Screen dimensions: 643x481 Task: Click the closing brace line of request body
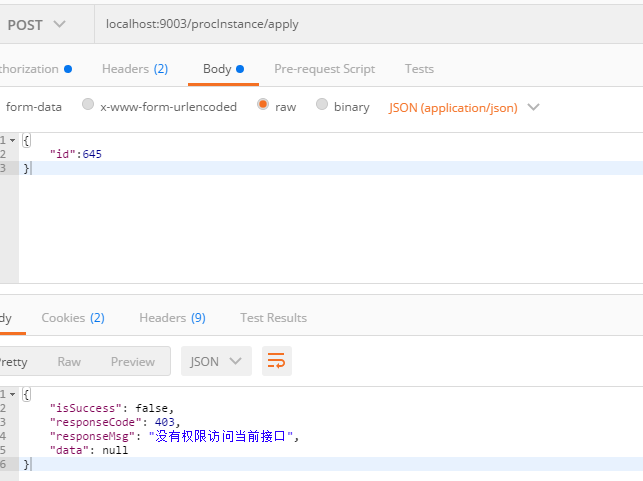pyautogui.click(x=331, y=168)
